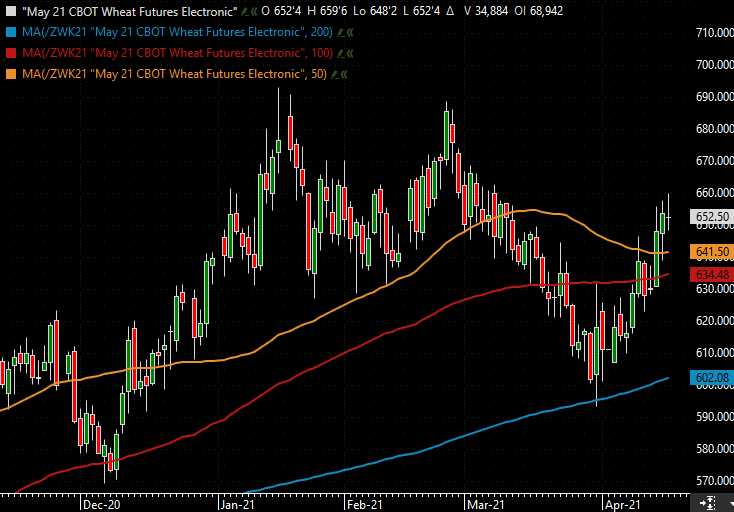The height and width of the screenshot is (512, 734).
Task: Click the red MA 100 color swatch
Action: point(11,53)
